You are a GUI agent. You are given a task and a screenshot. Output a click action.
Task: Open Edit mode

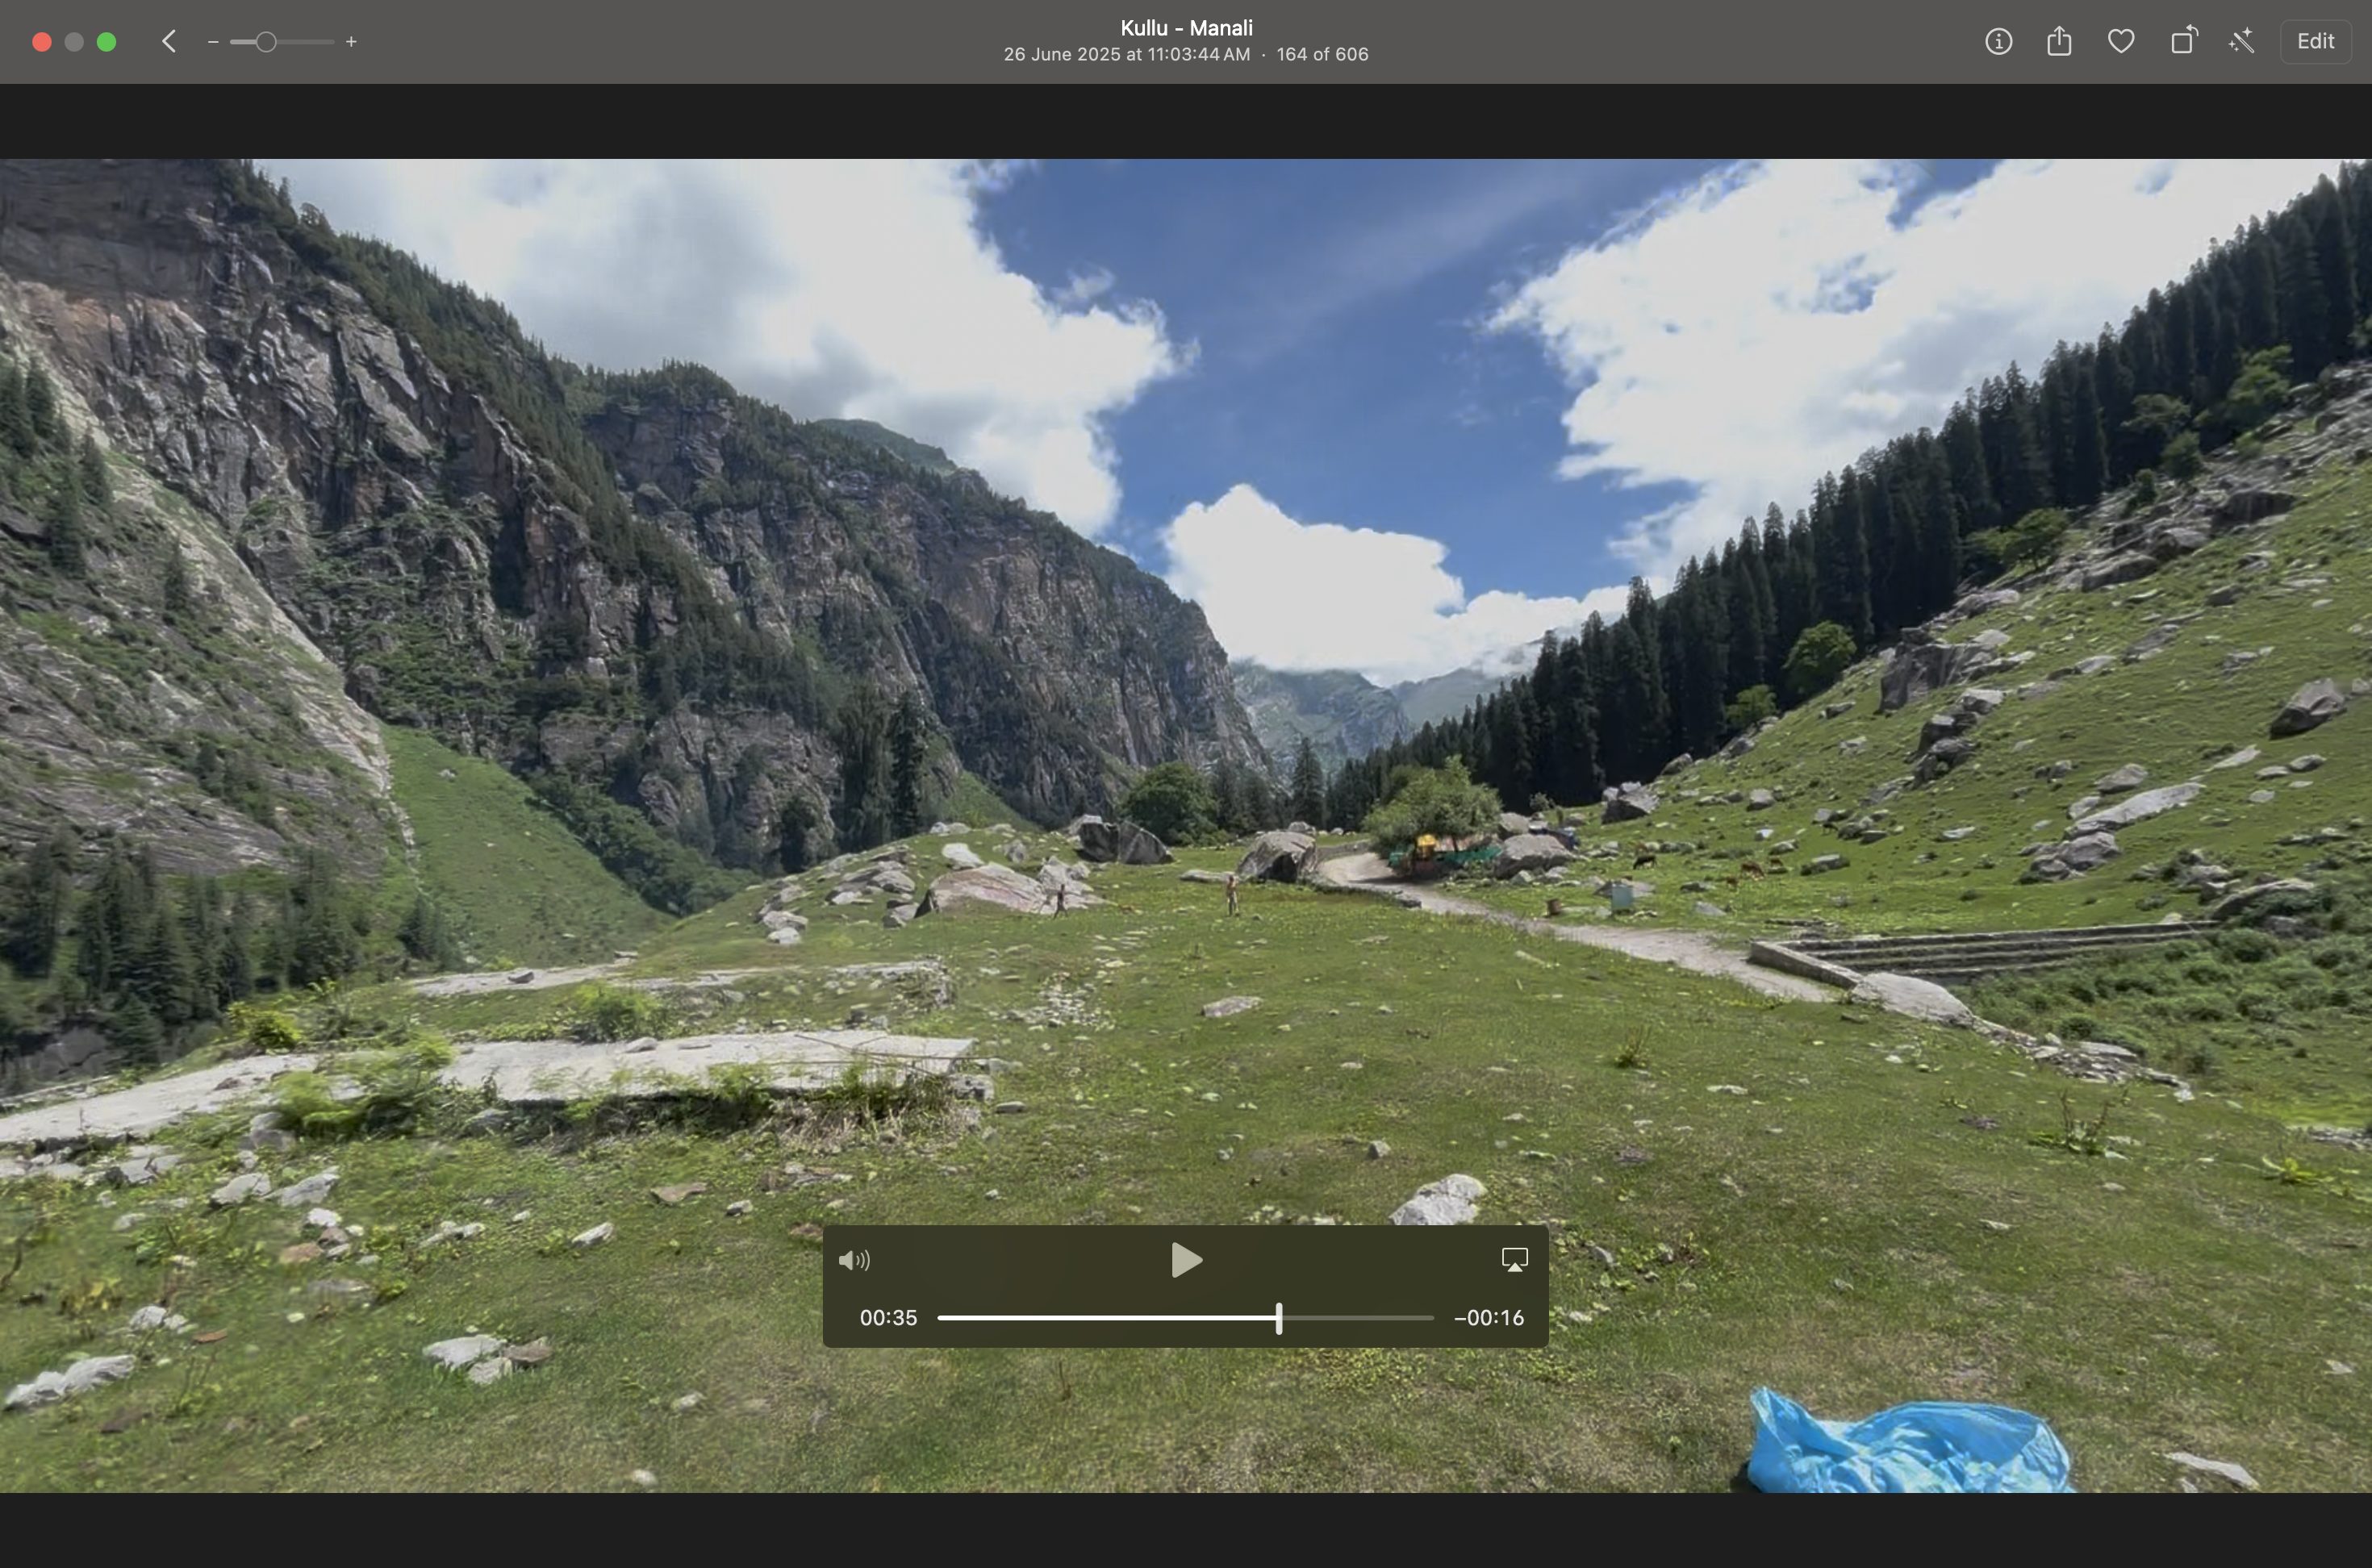(x=2315, y=42)
